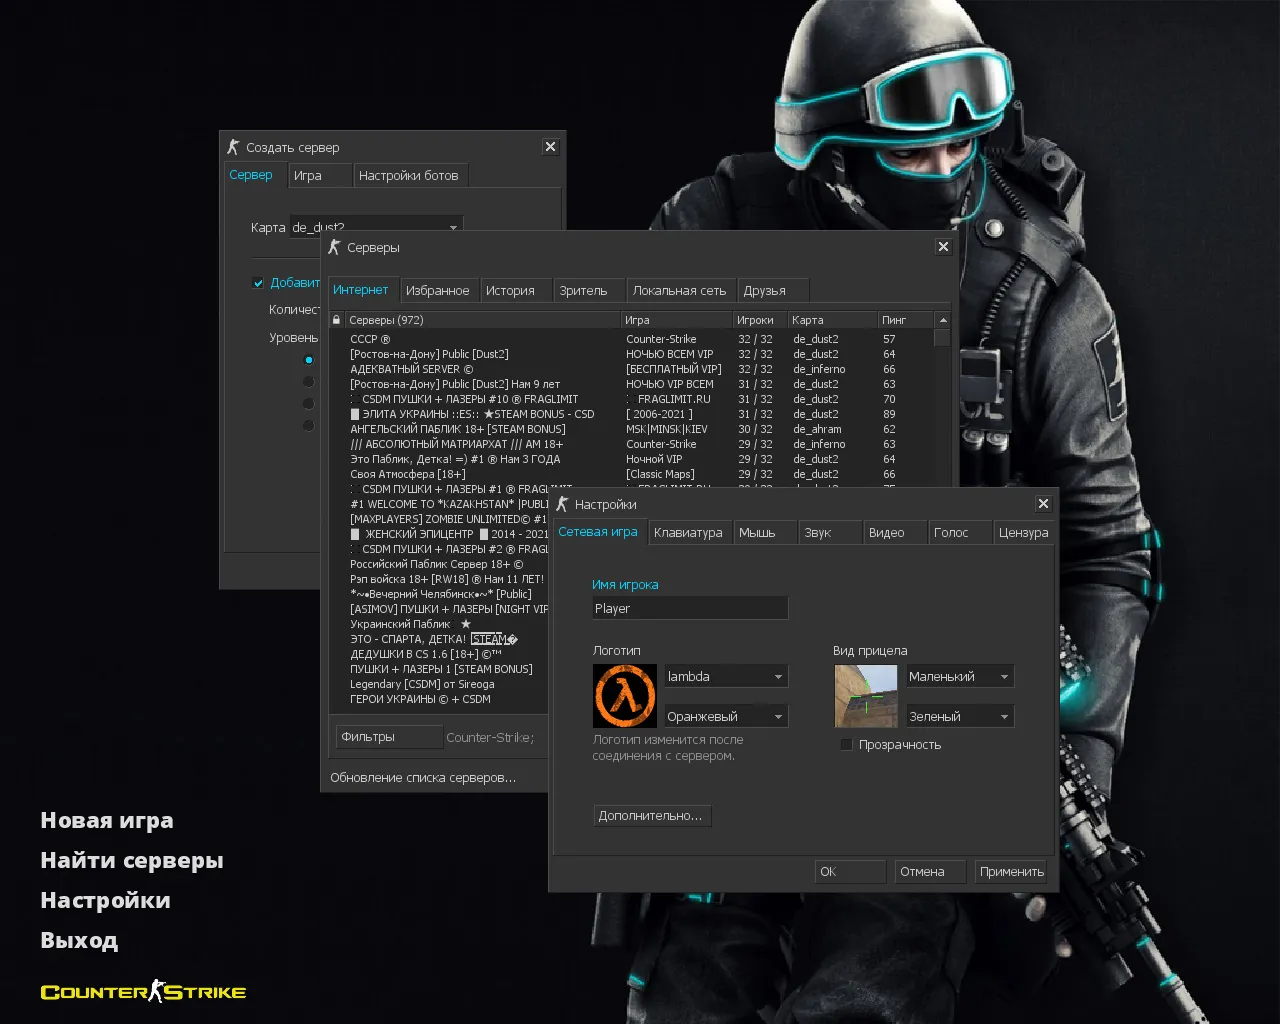Click the padlock icon in the server list header
Image resolution: width=1280 pixels, height=1024 pixels.
336,319
